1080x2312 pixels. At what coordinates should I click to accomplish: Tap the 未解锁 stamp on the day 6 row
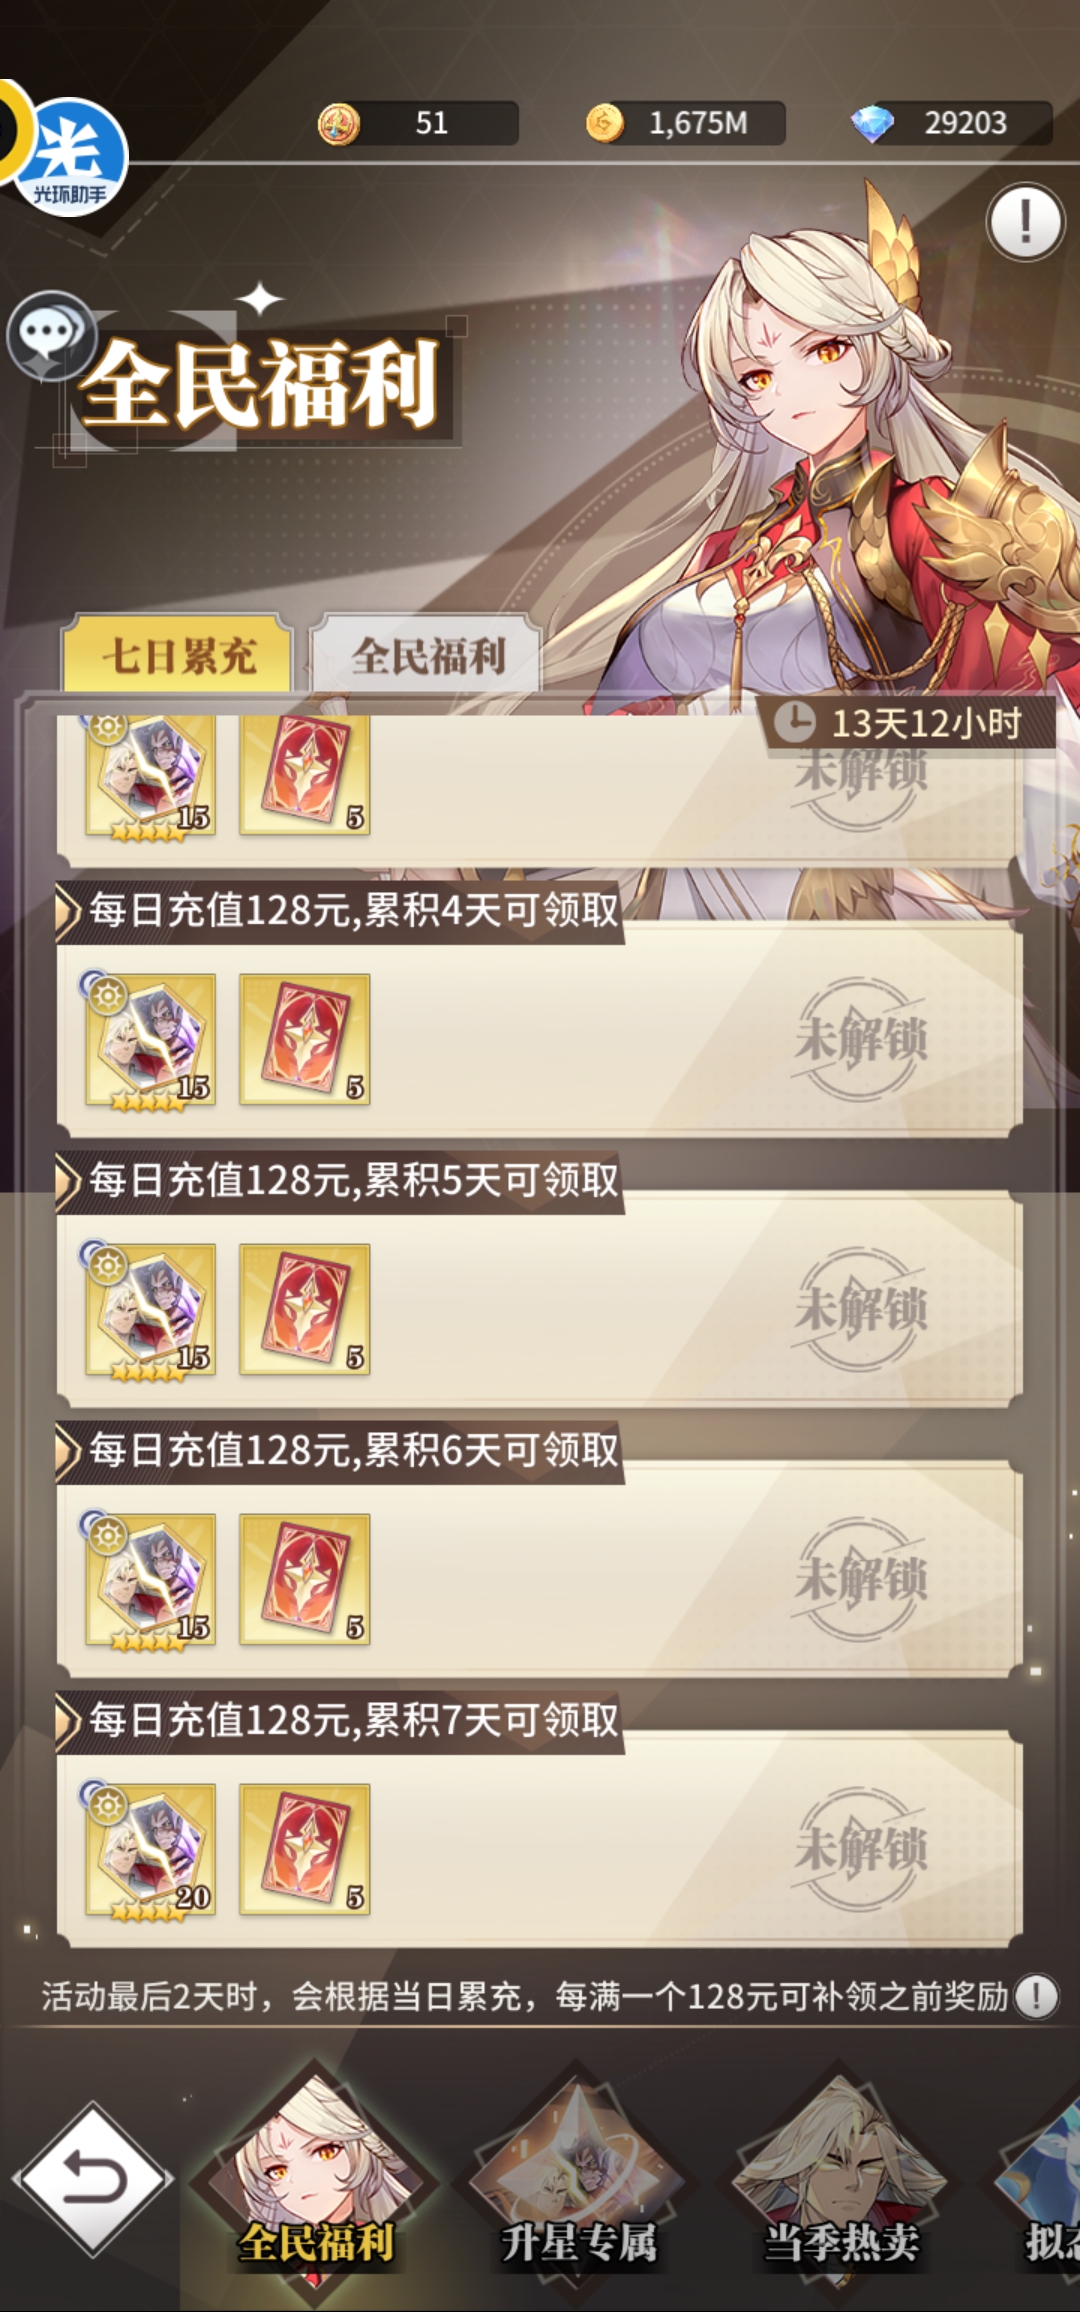tap(861, 1579)
